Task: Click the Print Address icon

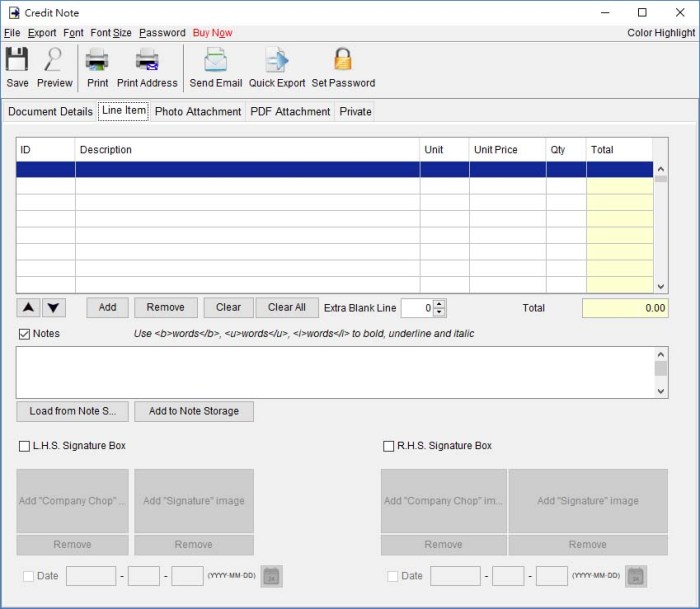Action: 147,59
